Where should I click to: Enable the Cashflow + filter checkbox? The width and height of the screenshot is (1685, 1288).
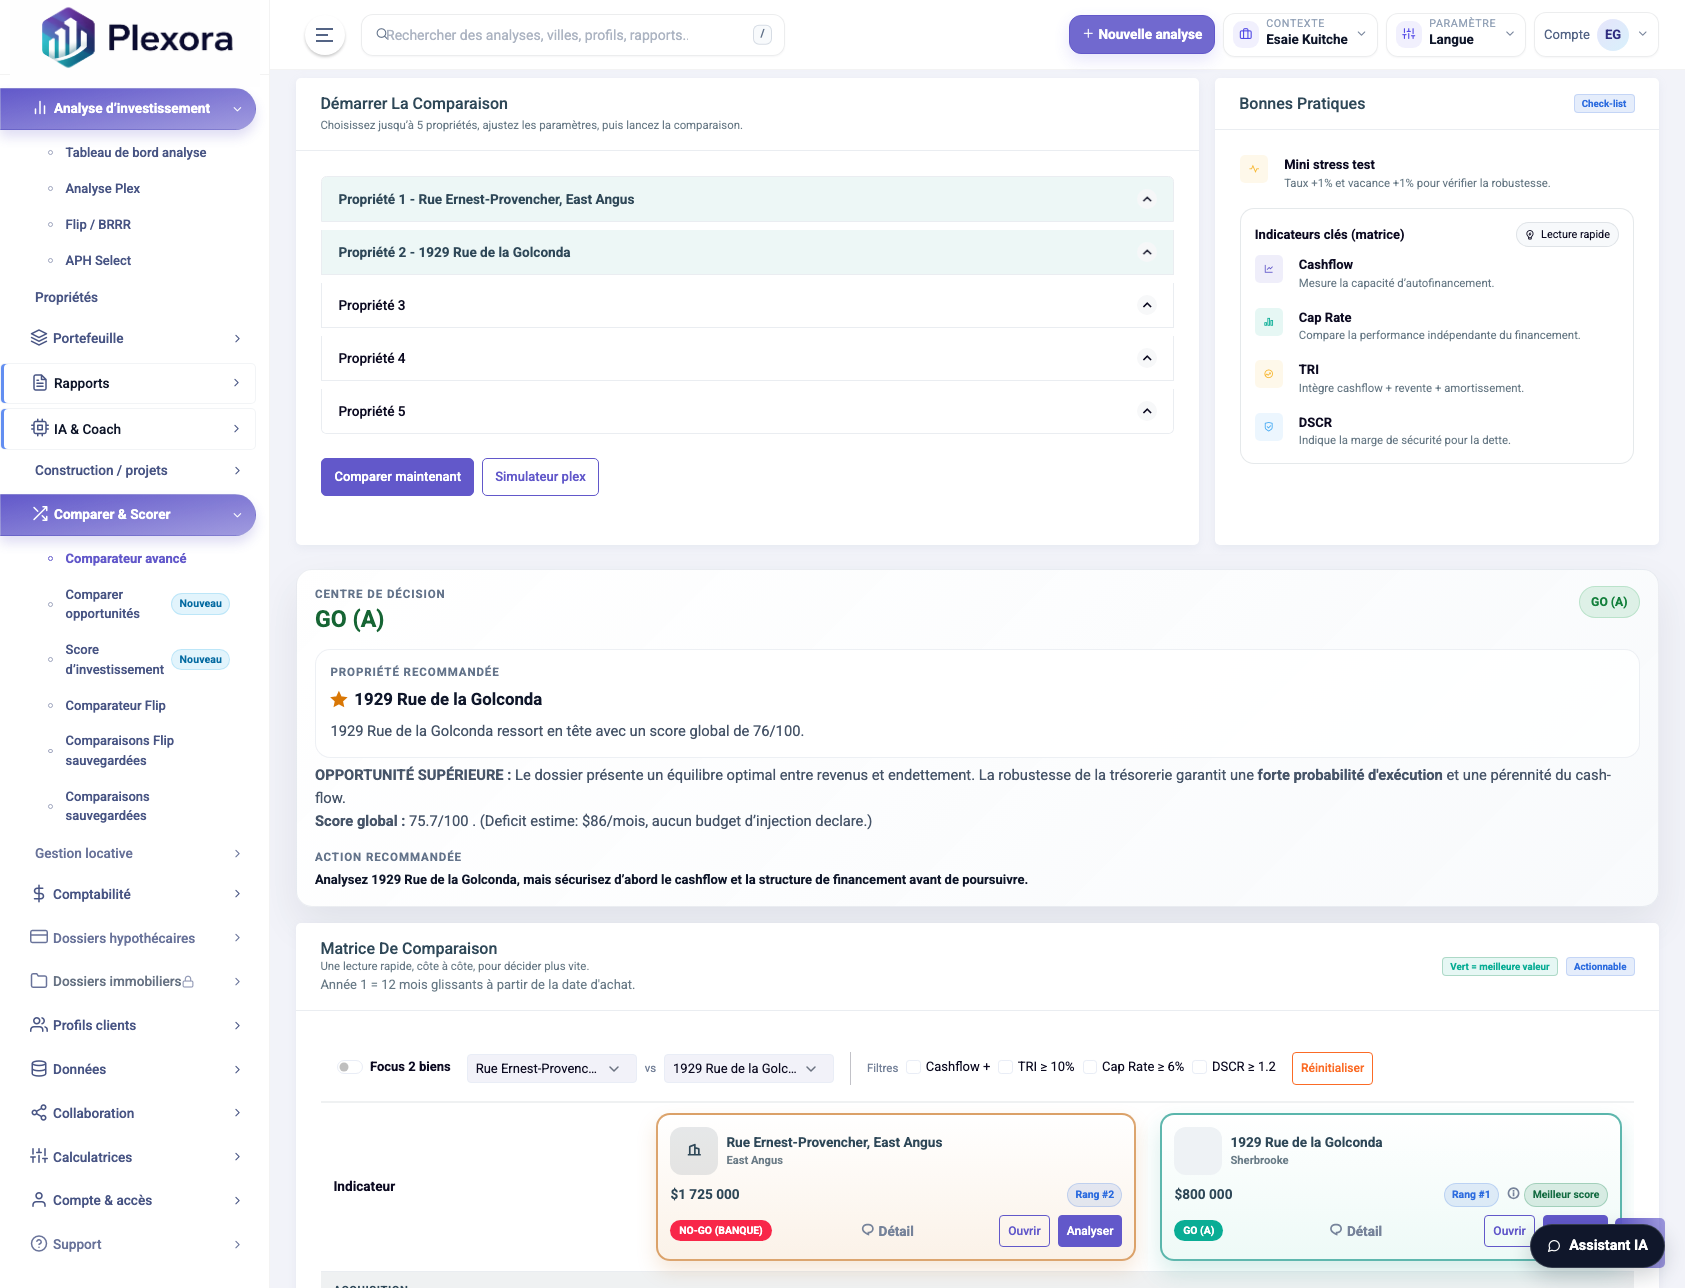pyautogui.click(x=913, y=1067)
